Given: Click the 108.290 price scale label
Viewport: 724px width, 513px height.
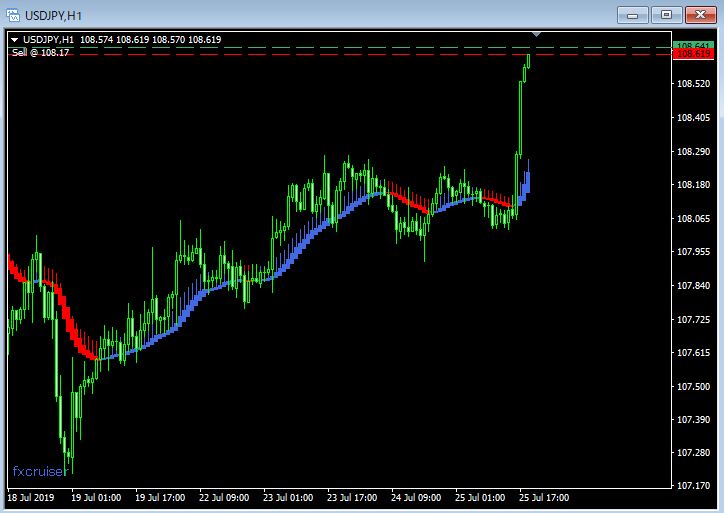Looking at the screenshot, I should 693,151.
